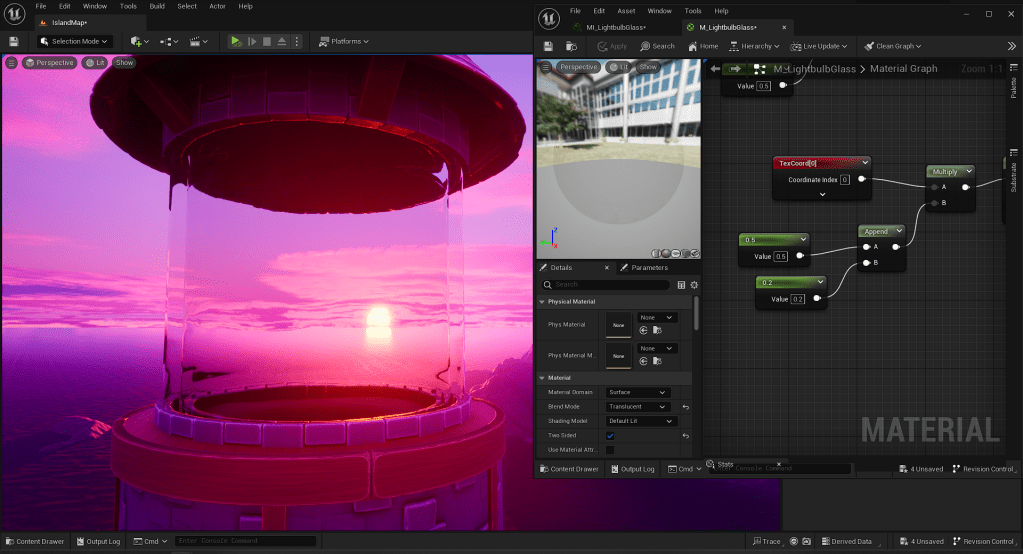
Task: Click Browse to asset icon under Phys Material
Action: click(657, 330)
